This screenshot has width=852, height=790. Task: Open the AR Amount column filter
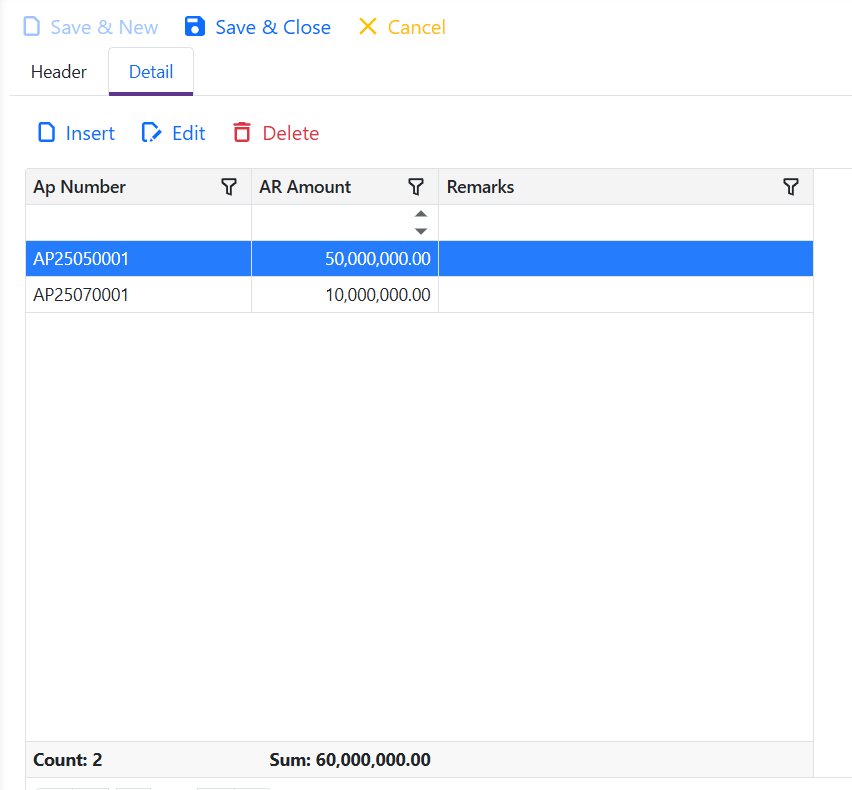coord(416,187)
